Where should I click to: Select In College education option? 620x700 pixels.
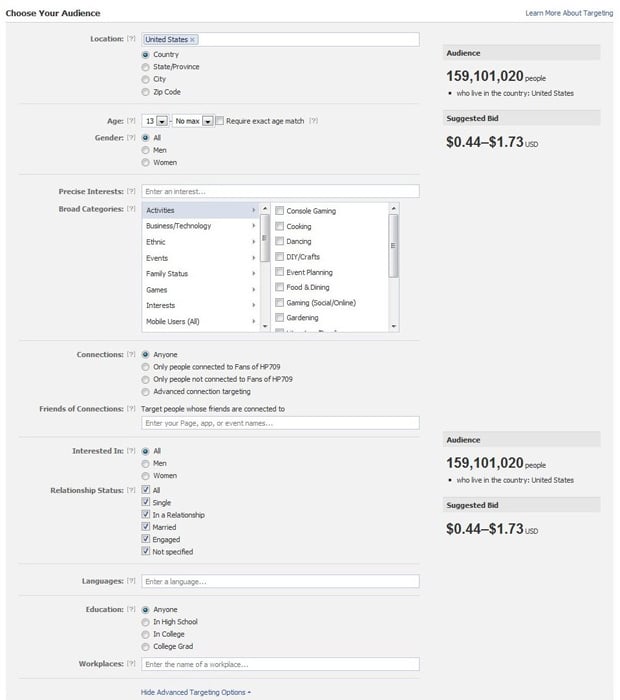145,634
